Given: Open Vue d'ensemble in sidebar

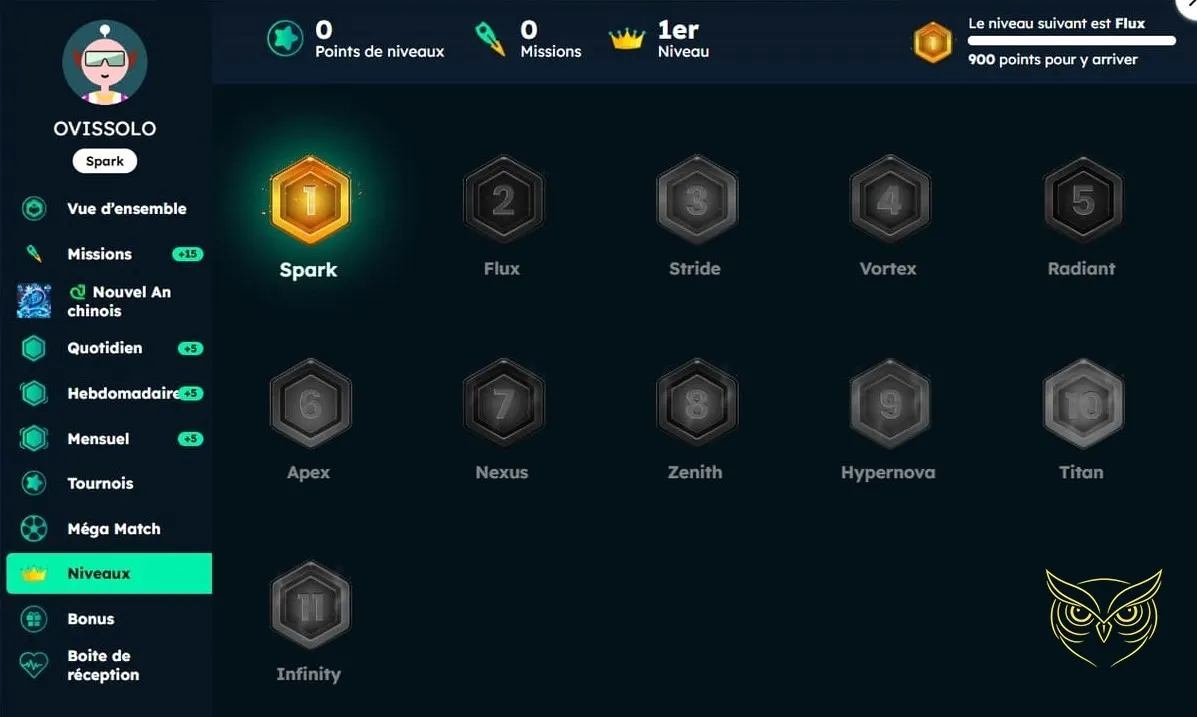Looking at the screenshot, I should coord(109,208).
